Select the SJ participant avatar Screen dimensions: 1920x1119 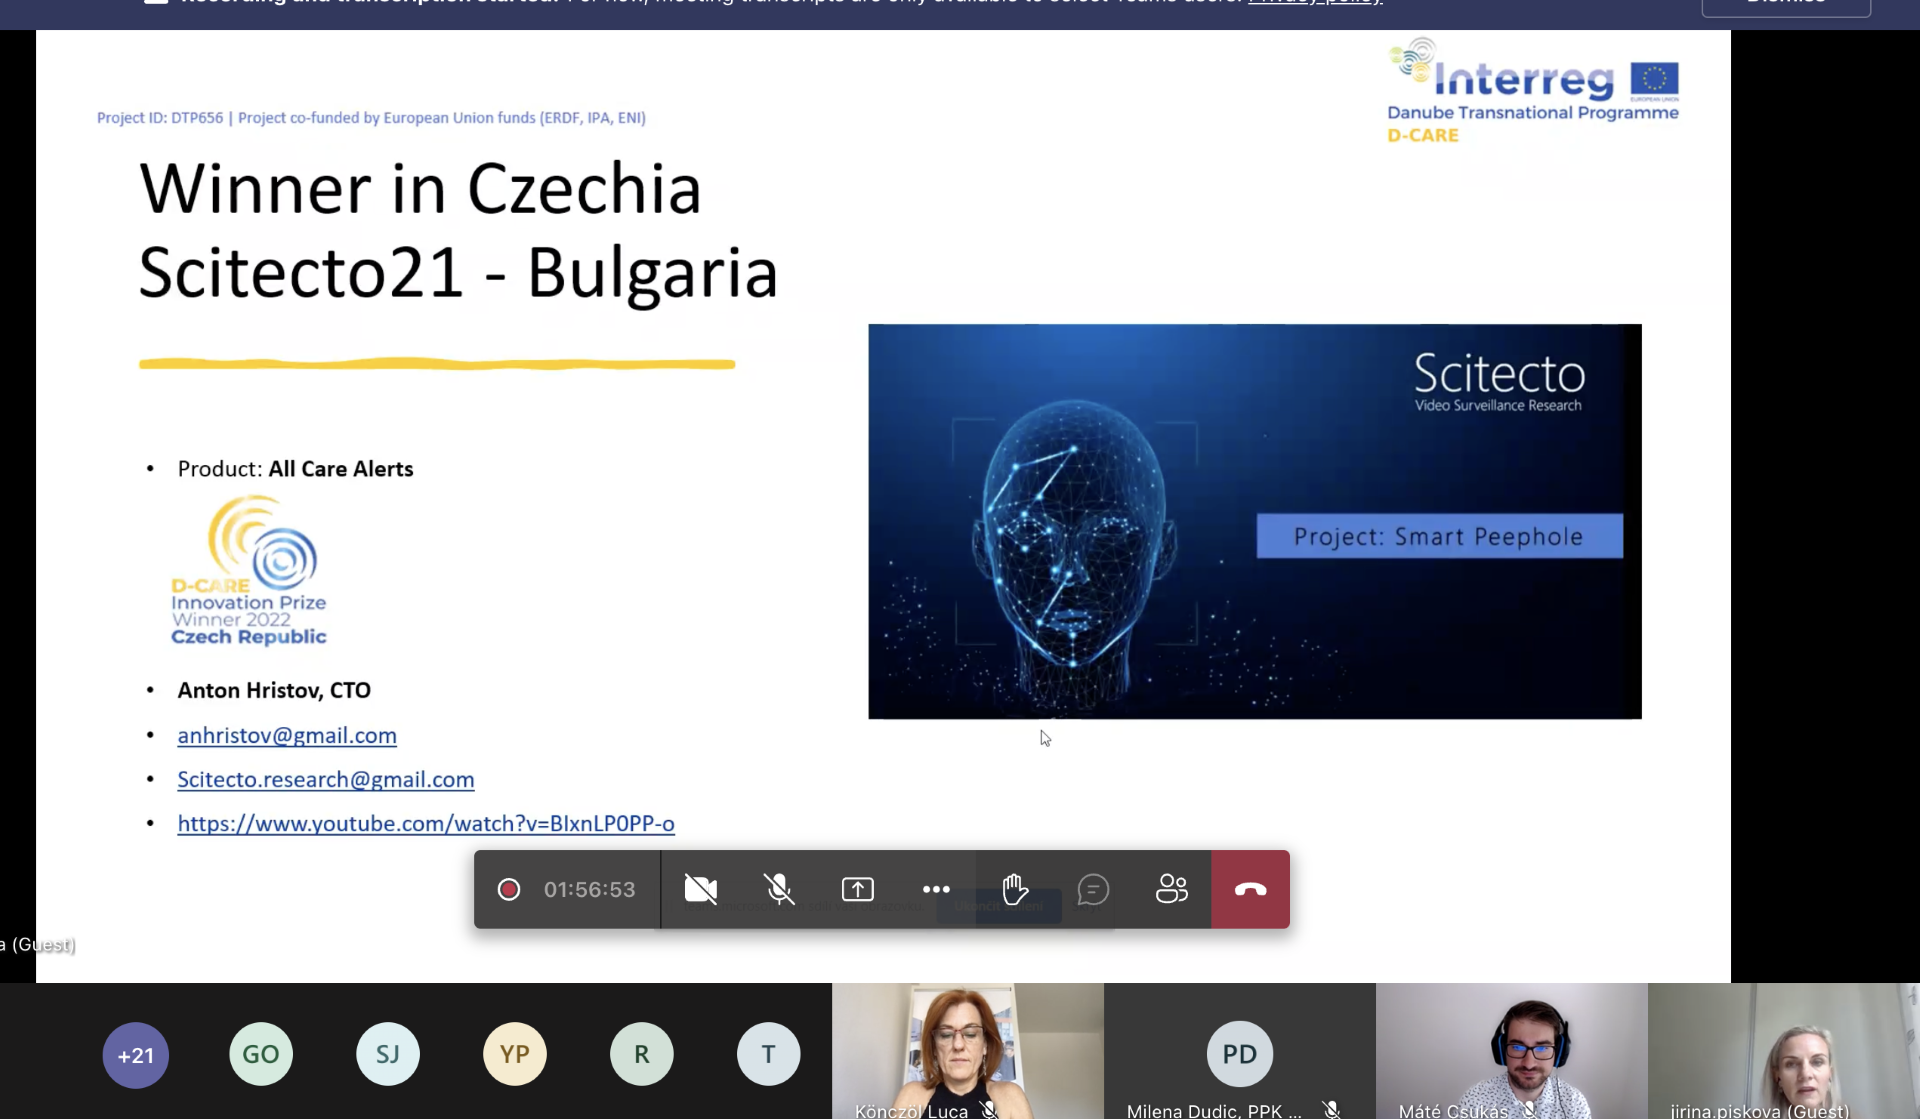coord(388,1054)
